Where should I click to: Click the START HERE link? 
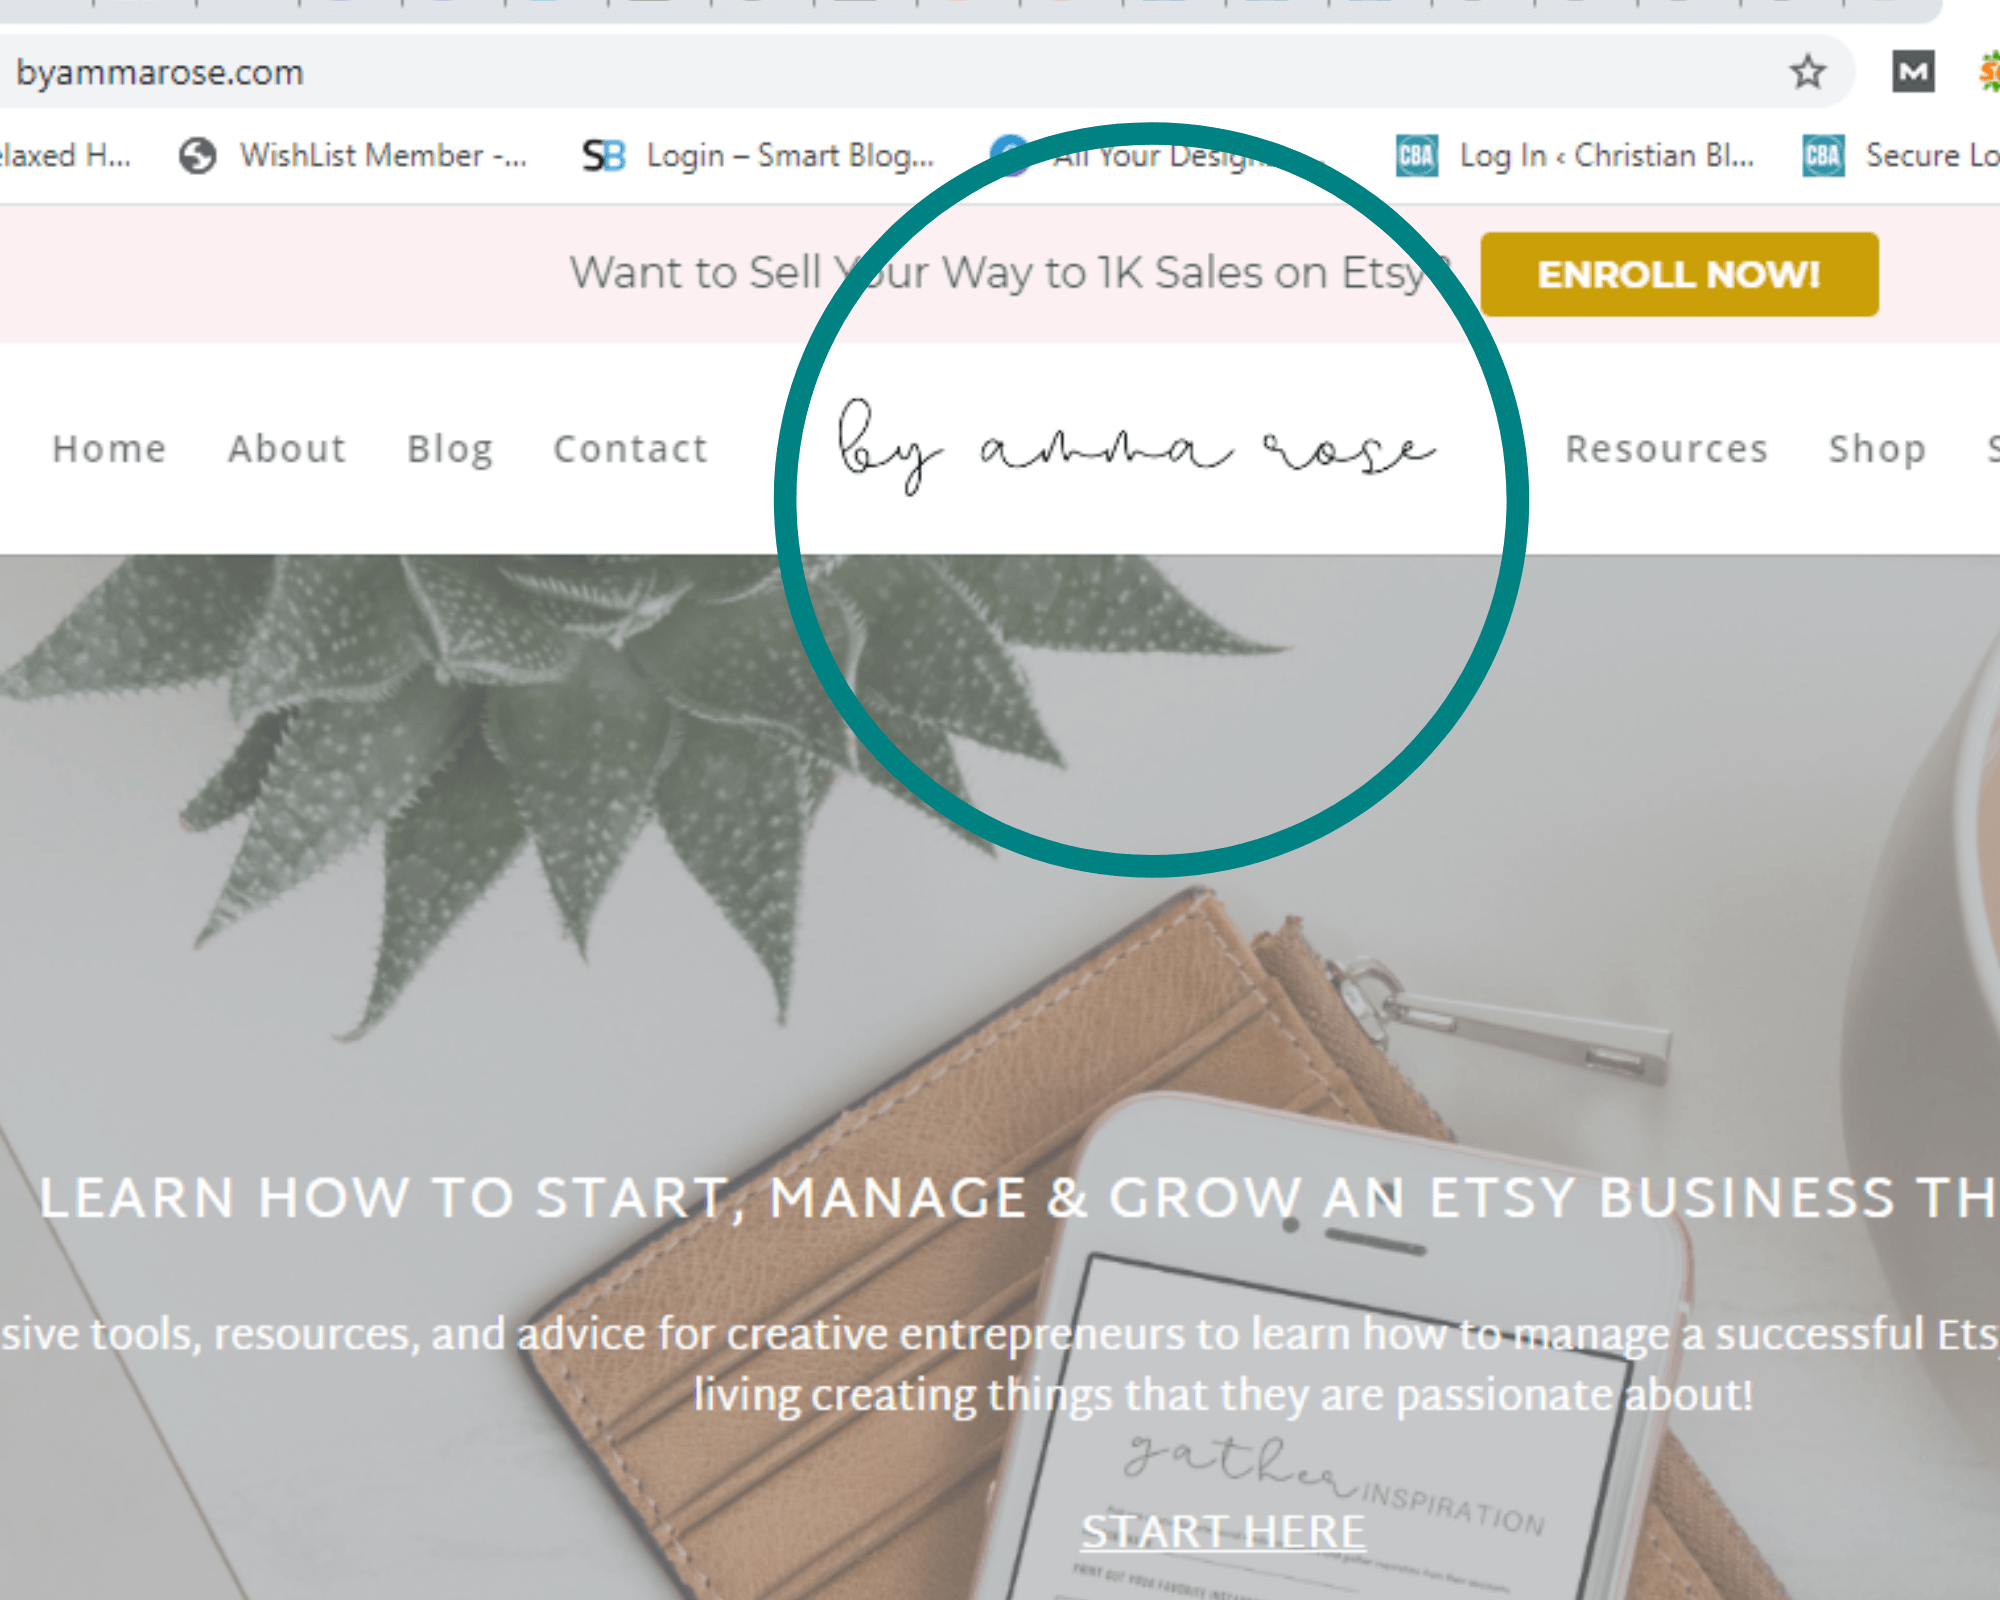1223,1532
